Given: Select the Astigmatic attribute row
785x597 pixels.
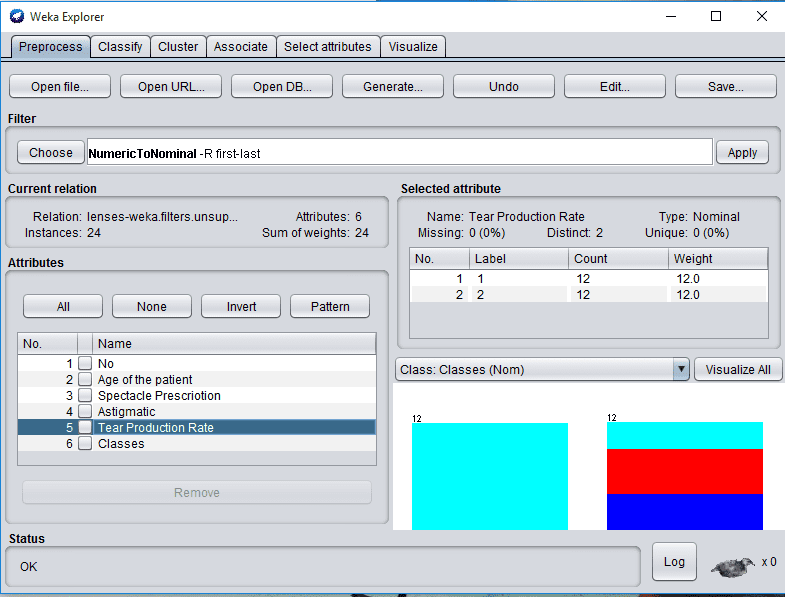Looking at the screenshot, I should 197,411.
